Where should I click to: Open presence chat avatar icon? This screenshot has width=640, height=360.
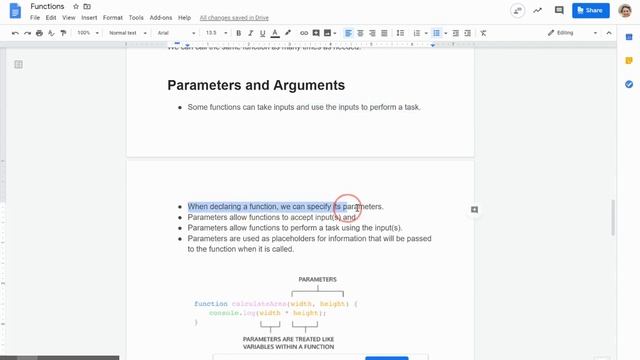pos(517,11)
